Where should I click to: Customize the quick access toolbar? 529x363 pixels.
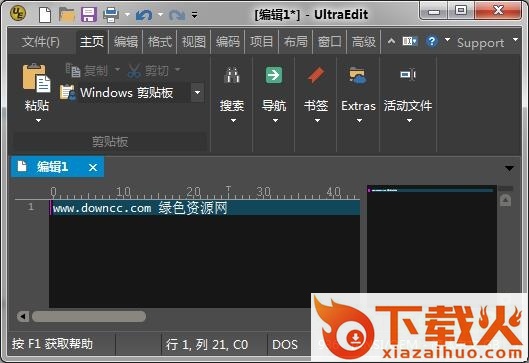[x=194, y=15]
